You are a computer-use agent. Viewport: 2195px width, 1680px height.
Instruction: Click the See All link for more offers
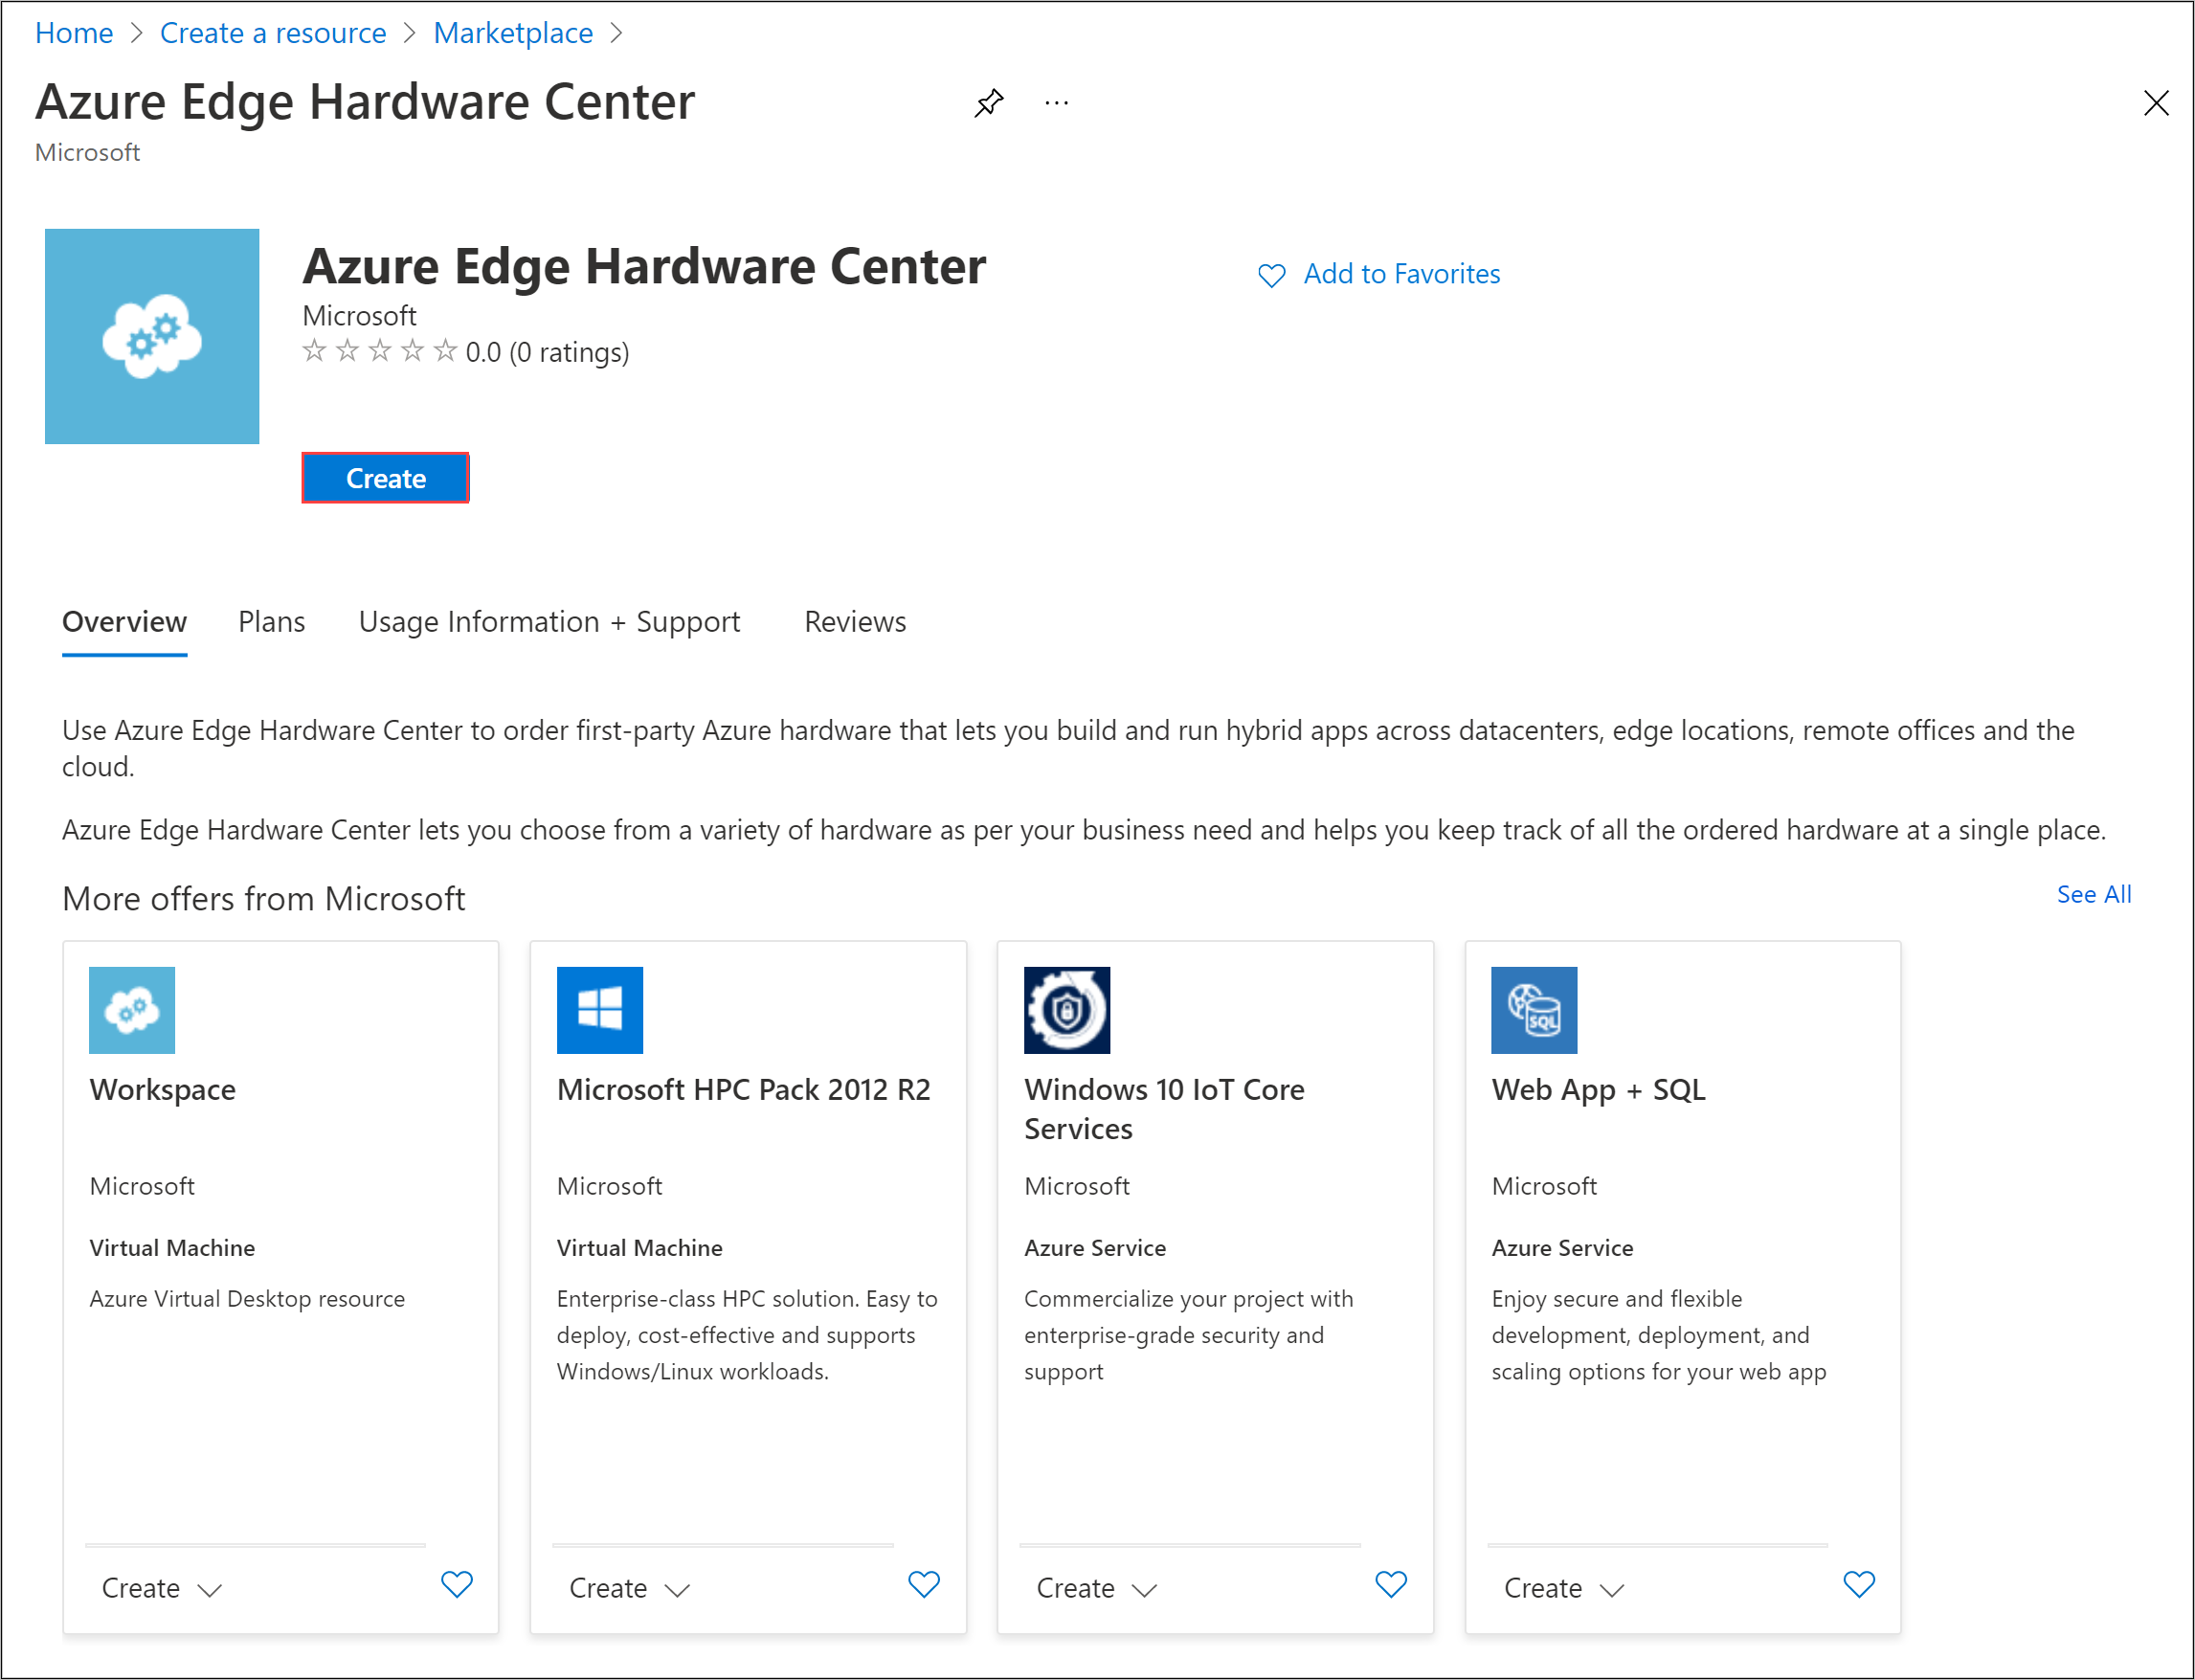coord(2094,895)
